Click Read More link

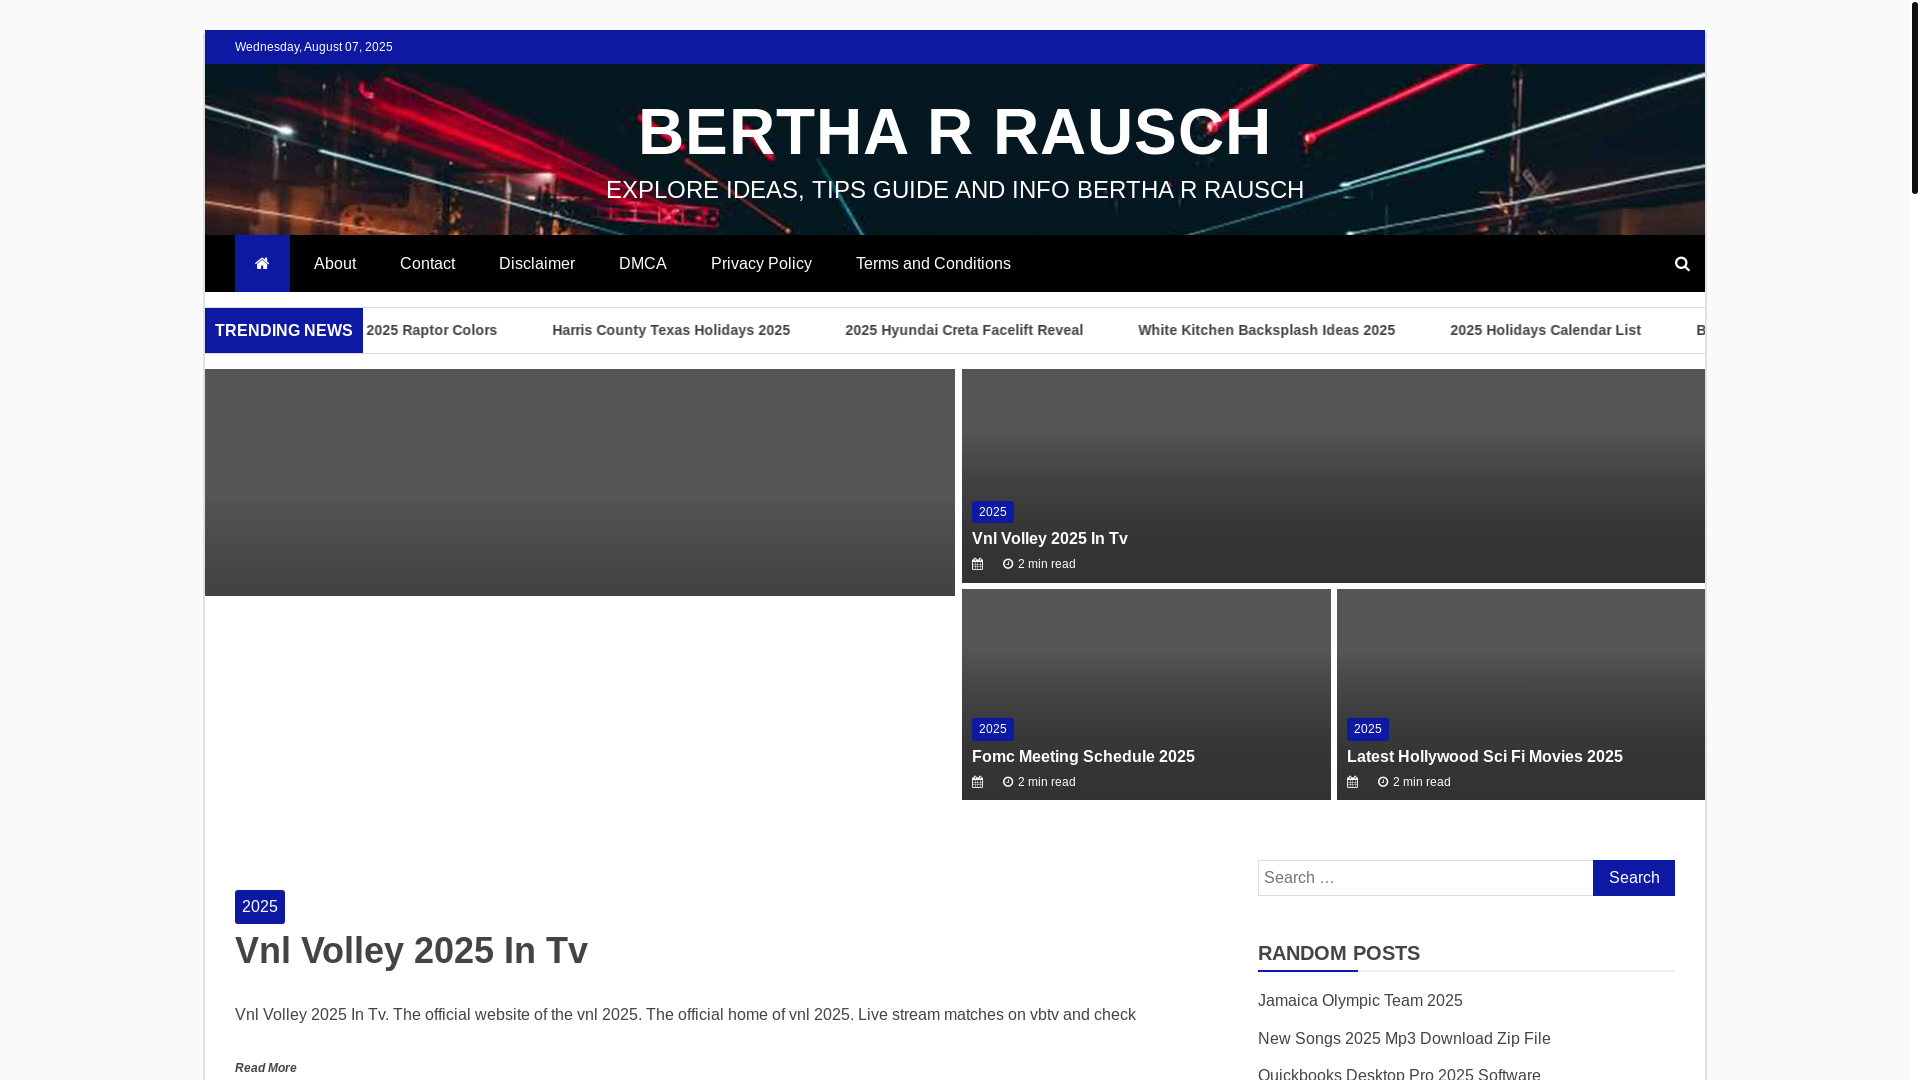point(266,1068)
